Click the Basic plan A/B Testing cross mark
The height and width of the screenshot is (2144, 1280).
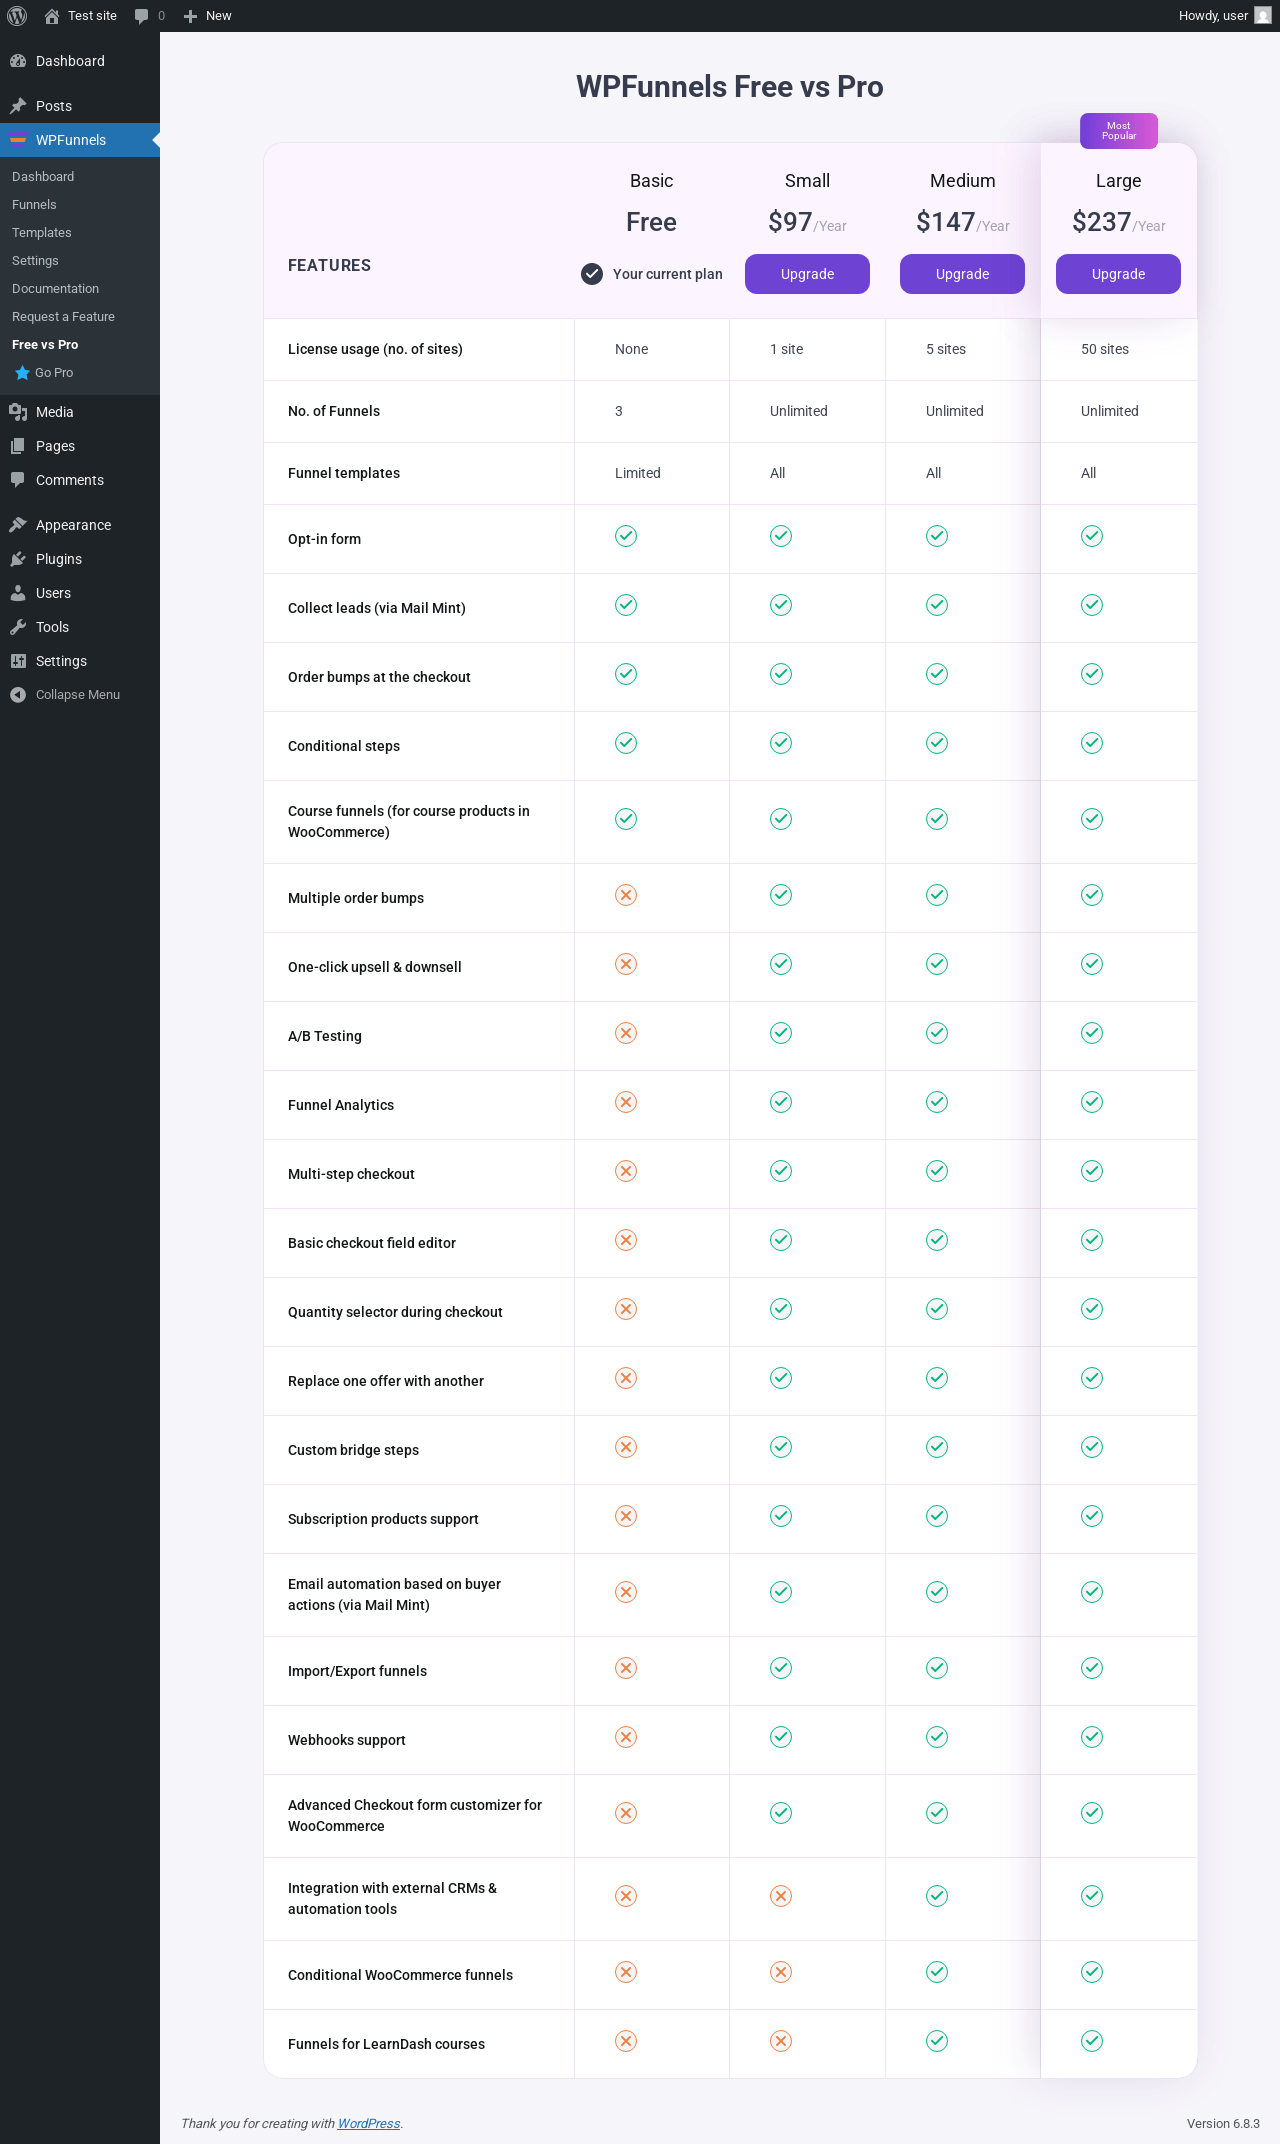coord(626,1033)
